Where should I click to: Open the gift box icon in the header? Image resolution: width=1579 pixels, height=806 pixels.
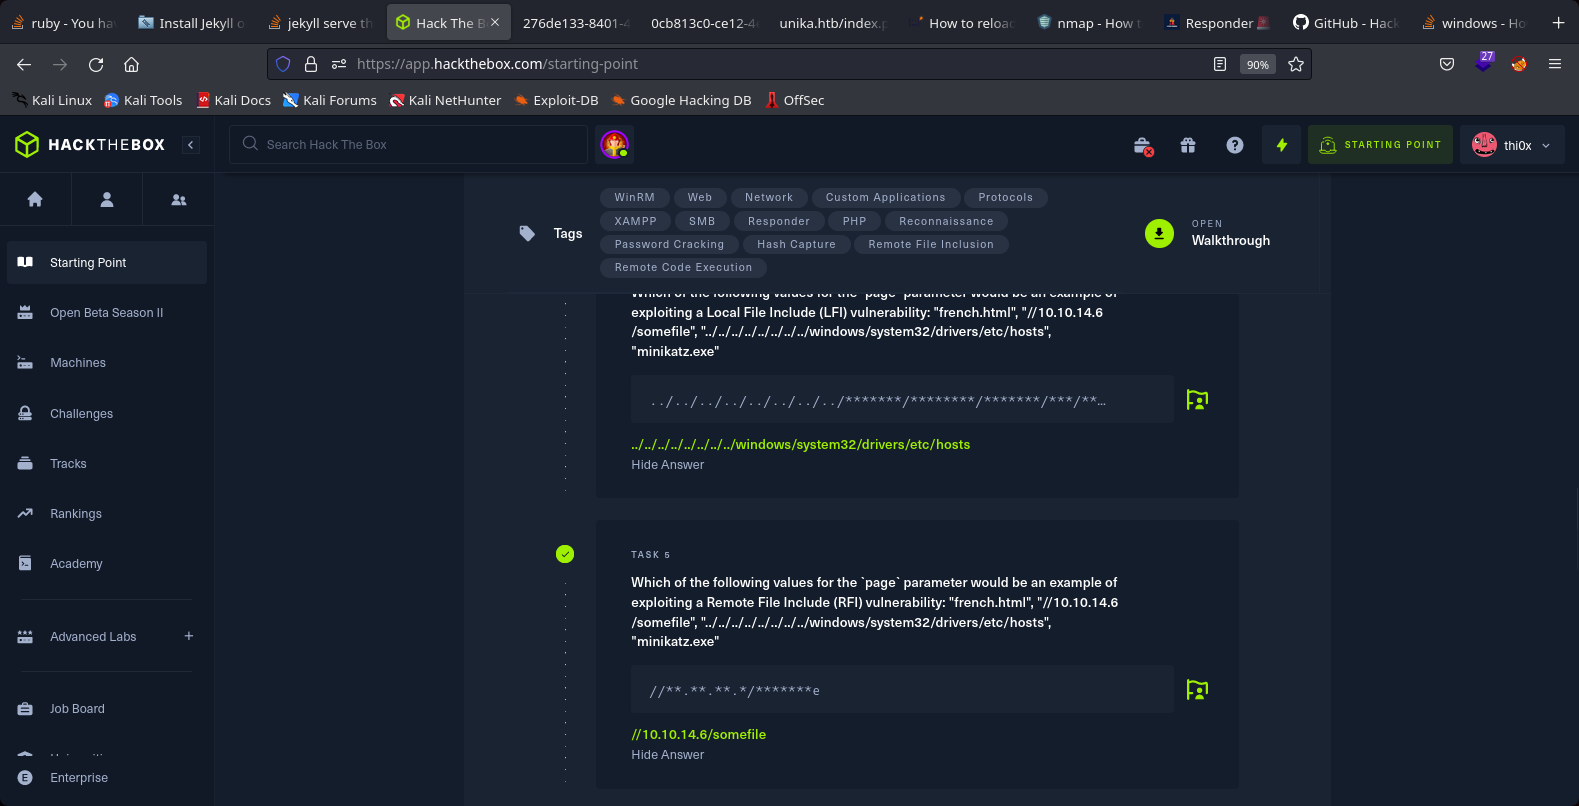[1188, 145]
